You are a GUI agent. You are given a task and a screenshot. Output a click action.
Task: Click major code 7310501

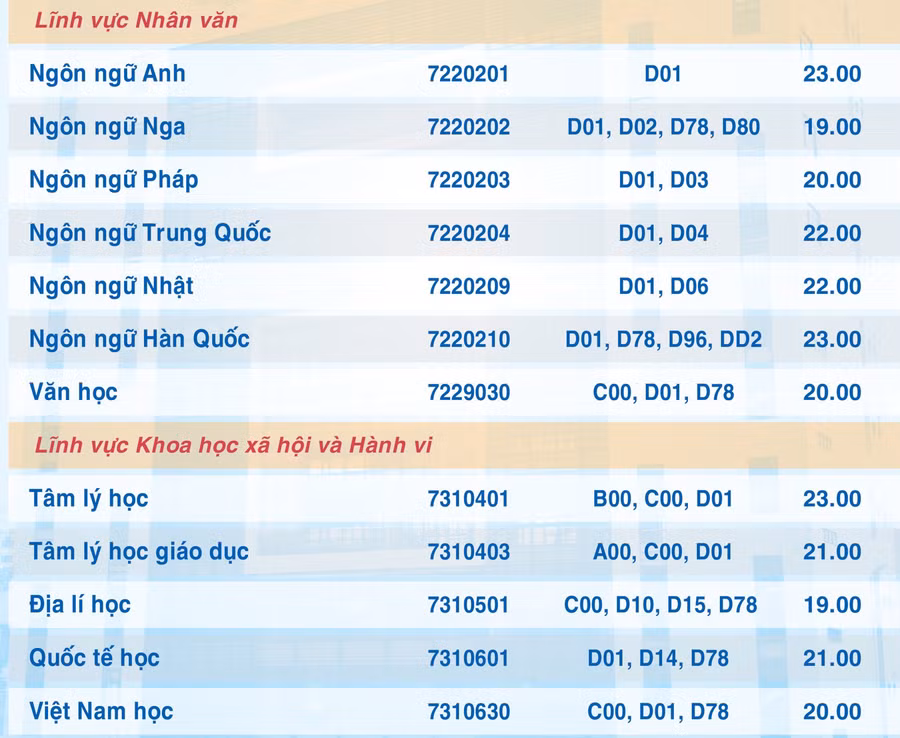[468, 605]
